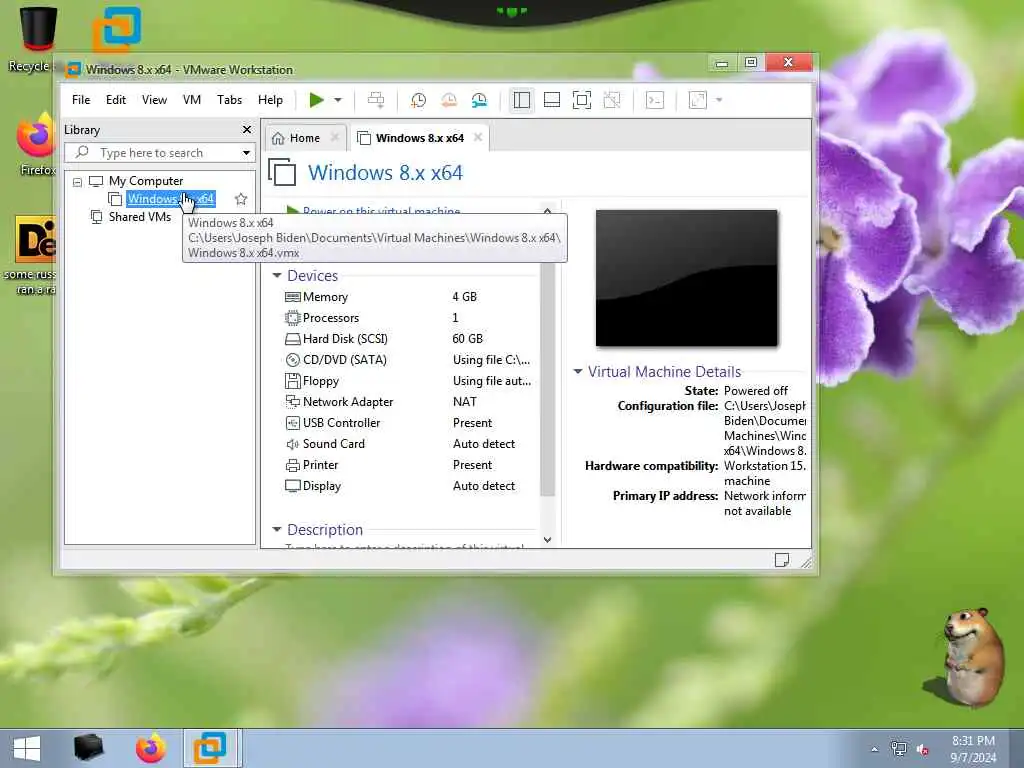The height and width of the screenshot is (768, 1024).
Task: Open the Help menu
Action: pyautogui.click(x=270, y=100)
